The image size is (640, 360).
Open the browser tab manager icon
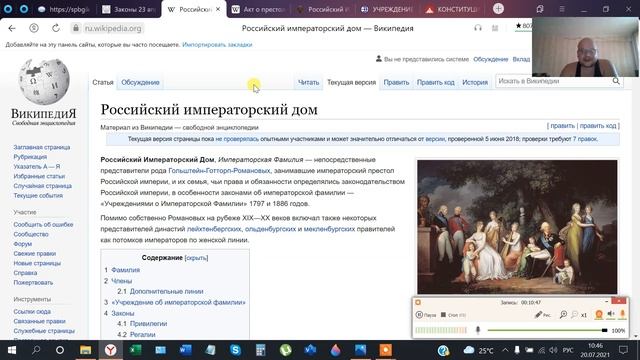(x=540, y=9)
